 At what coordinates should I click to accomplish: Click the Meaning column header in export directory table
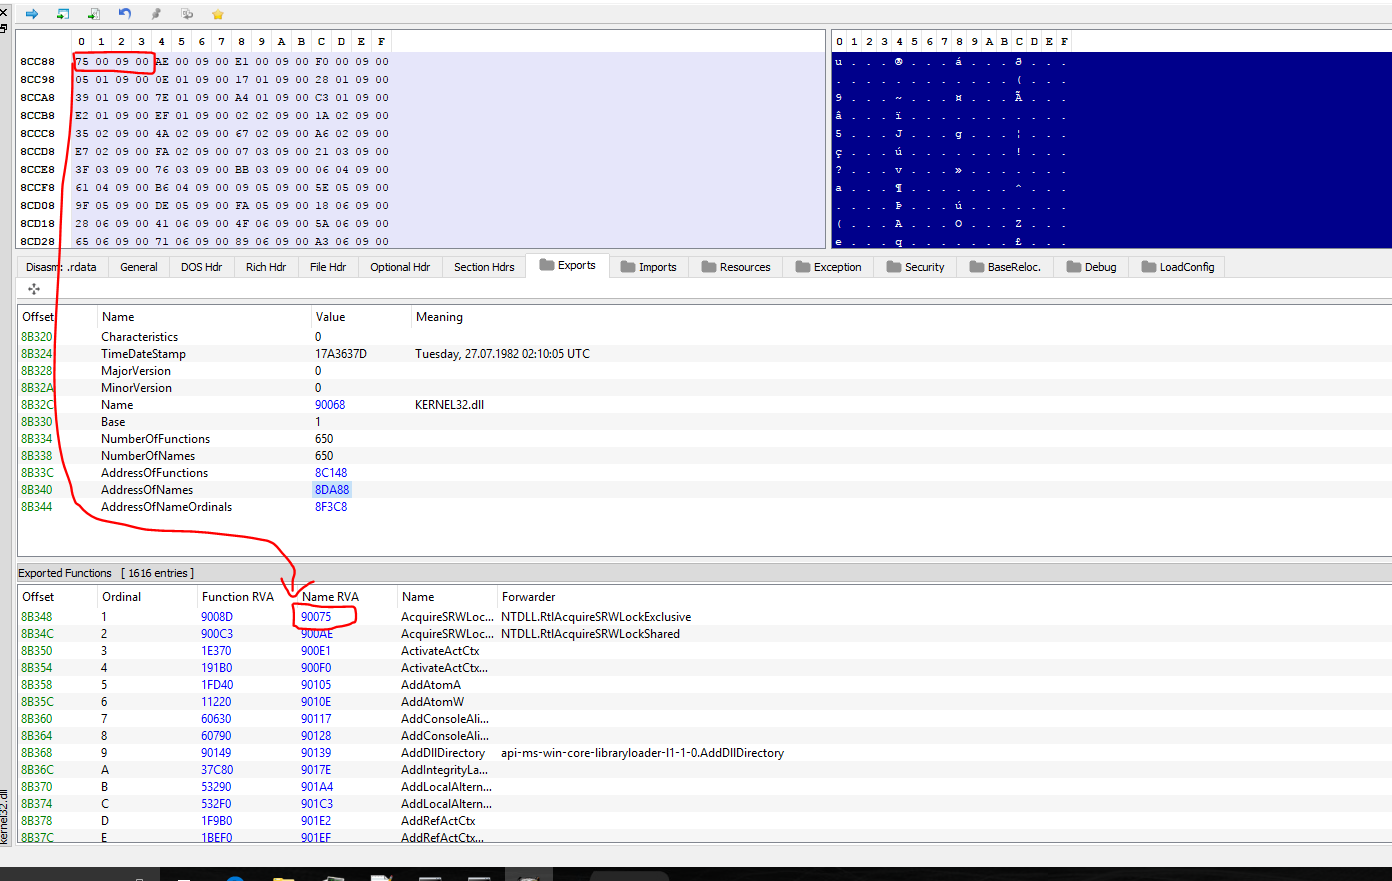pos(439,317)
